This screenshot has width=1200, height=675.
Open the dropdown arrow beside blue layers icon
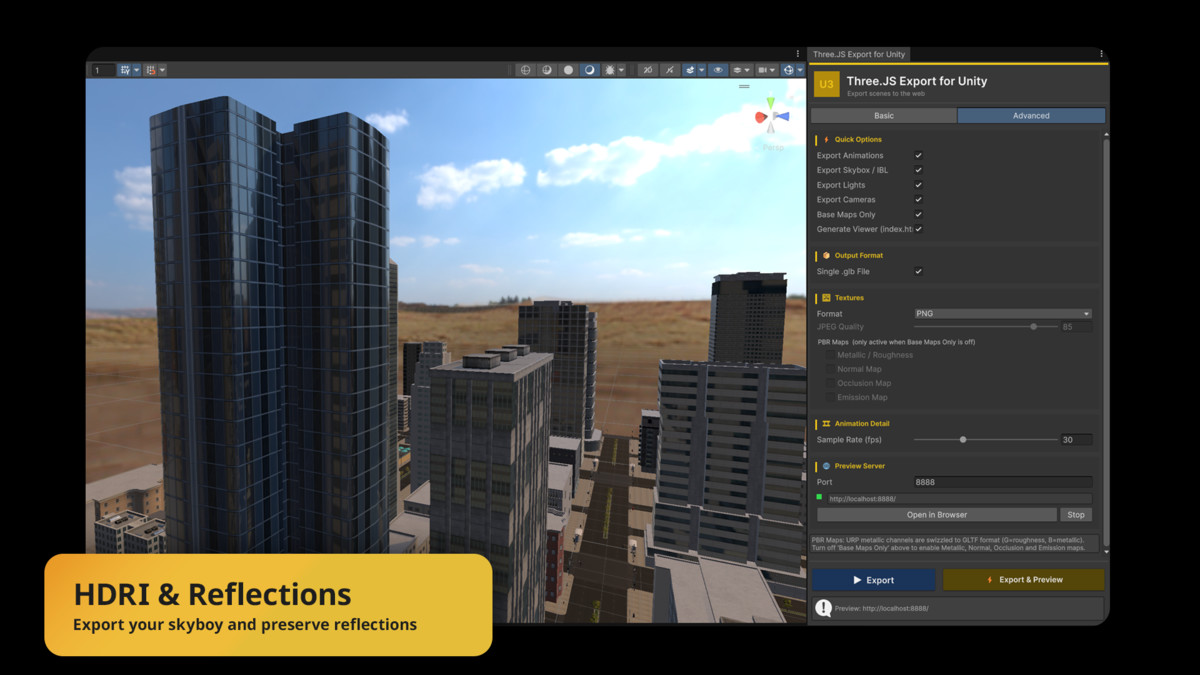[x=701, y=70]
